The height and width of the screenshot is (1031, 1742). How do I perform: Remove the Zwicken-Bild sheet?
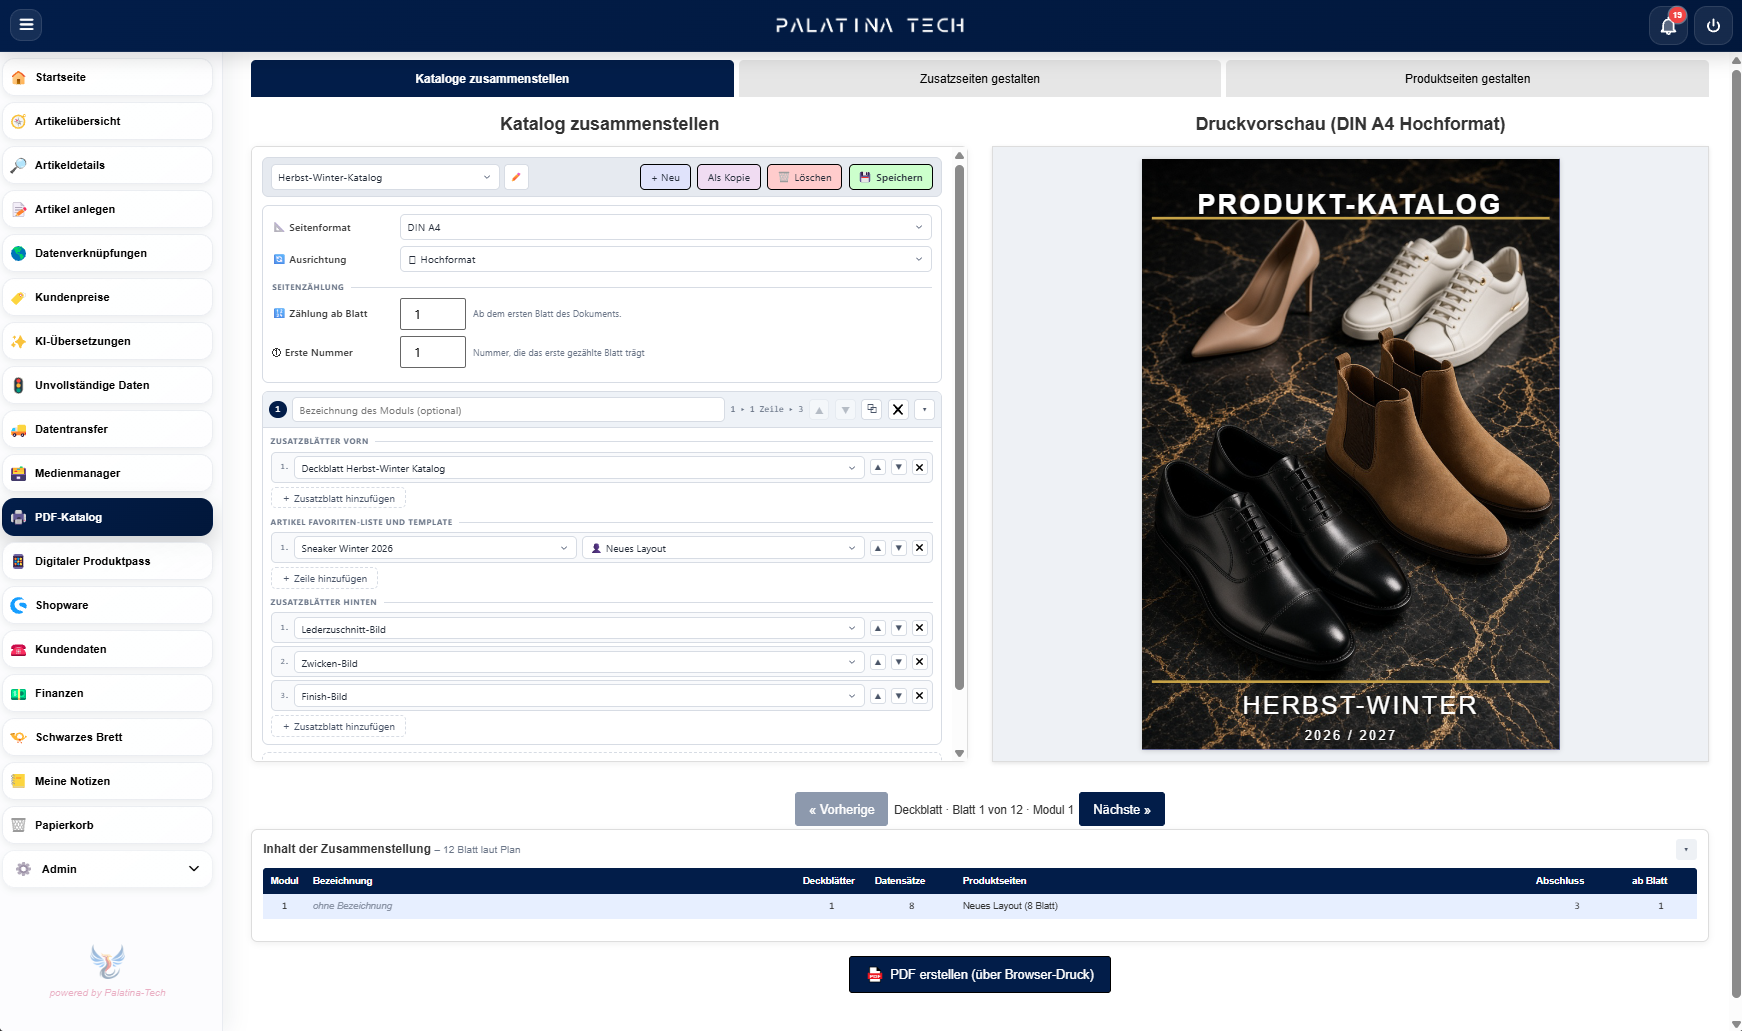point(919,662)
